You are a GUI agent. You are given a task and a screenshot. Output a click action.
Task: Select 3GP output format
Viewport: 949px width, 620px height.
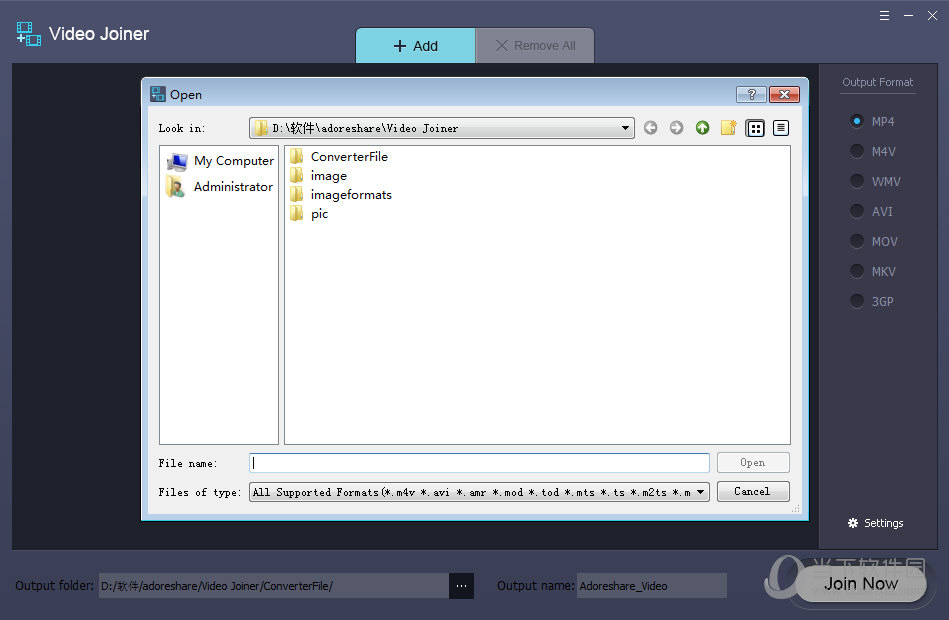[872, 301]
